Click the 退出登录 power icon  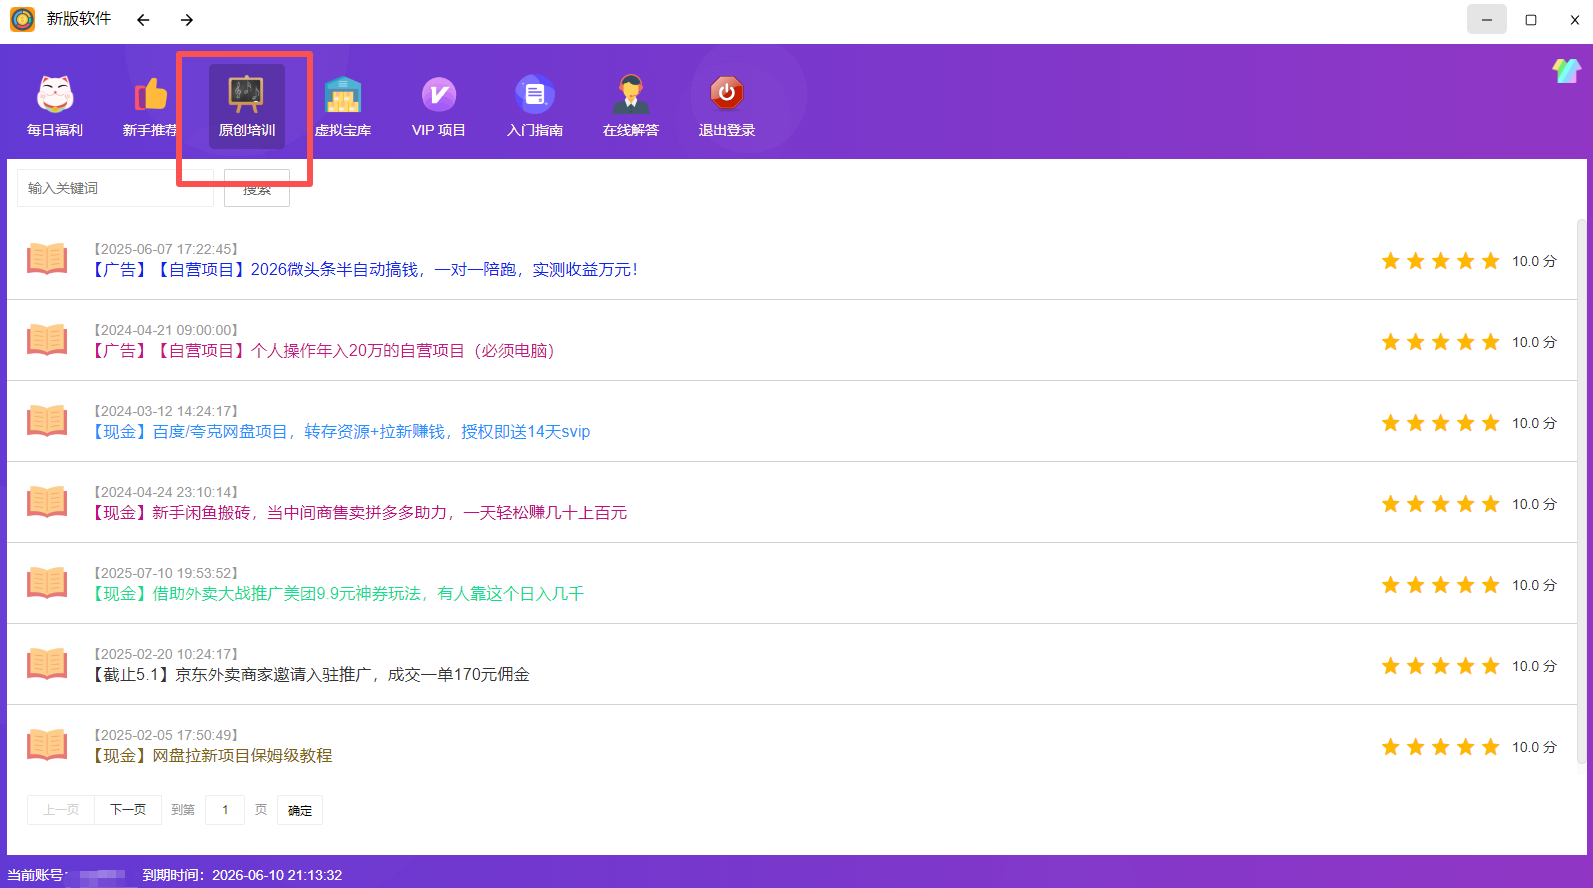tap(726, 95)
